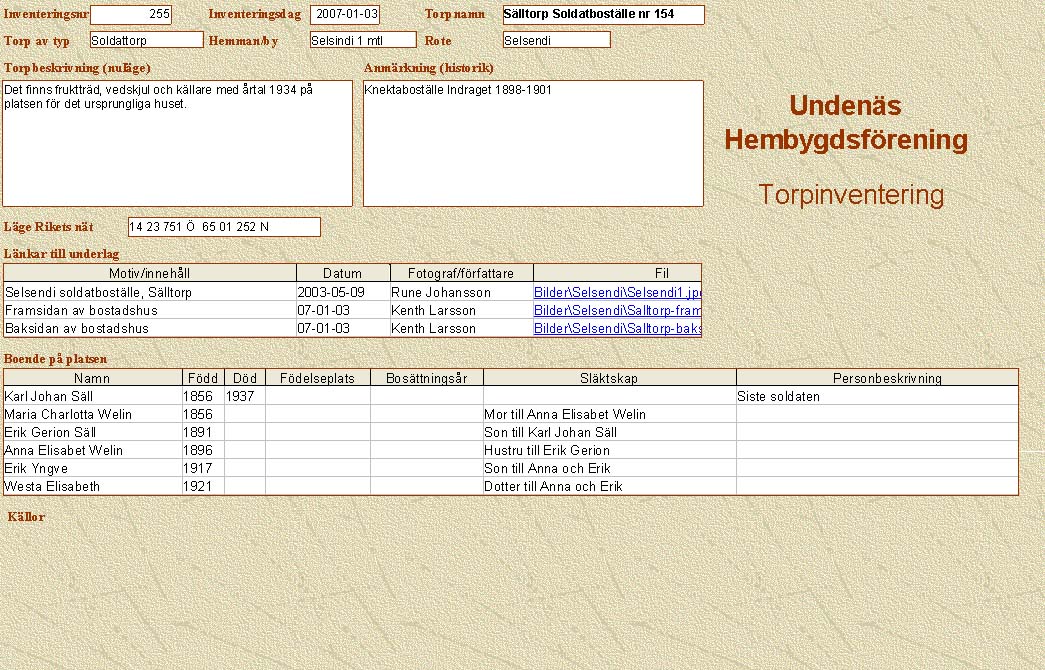
Task: Click the Namn column header in Boende table
Action: (x=92, y=379)
